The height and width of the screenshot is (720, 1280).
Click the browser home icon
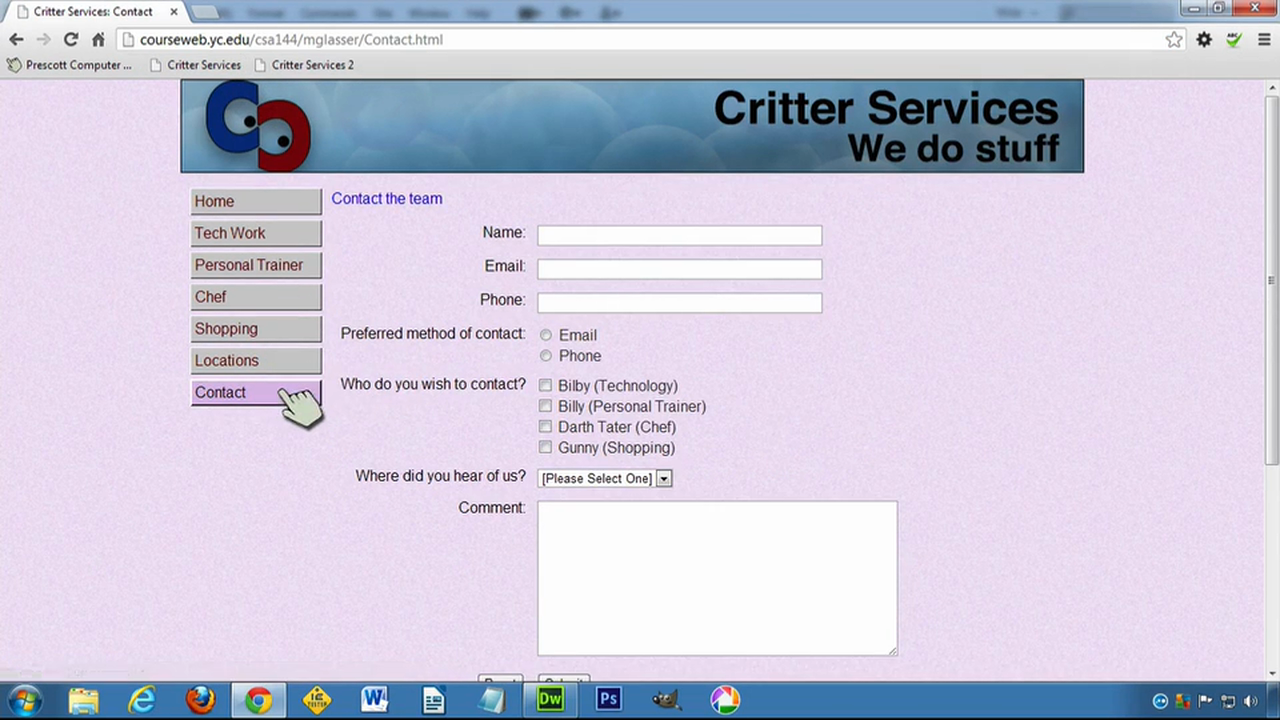(98, 40)
